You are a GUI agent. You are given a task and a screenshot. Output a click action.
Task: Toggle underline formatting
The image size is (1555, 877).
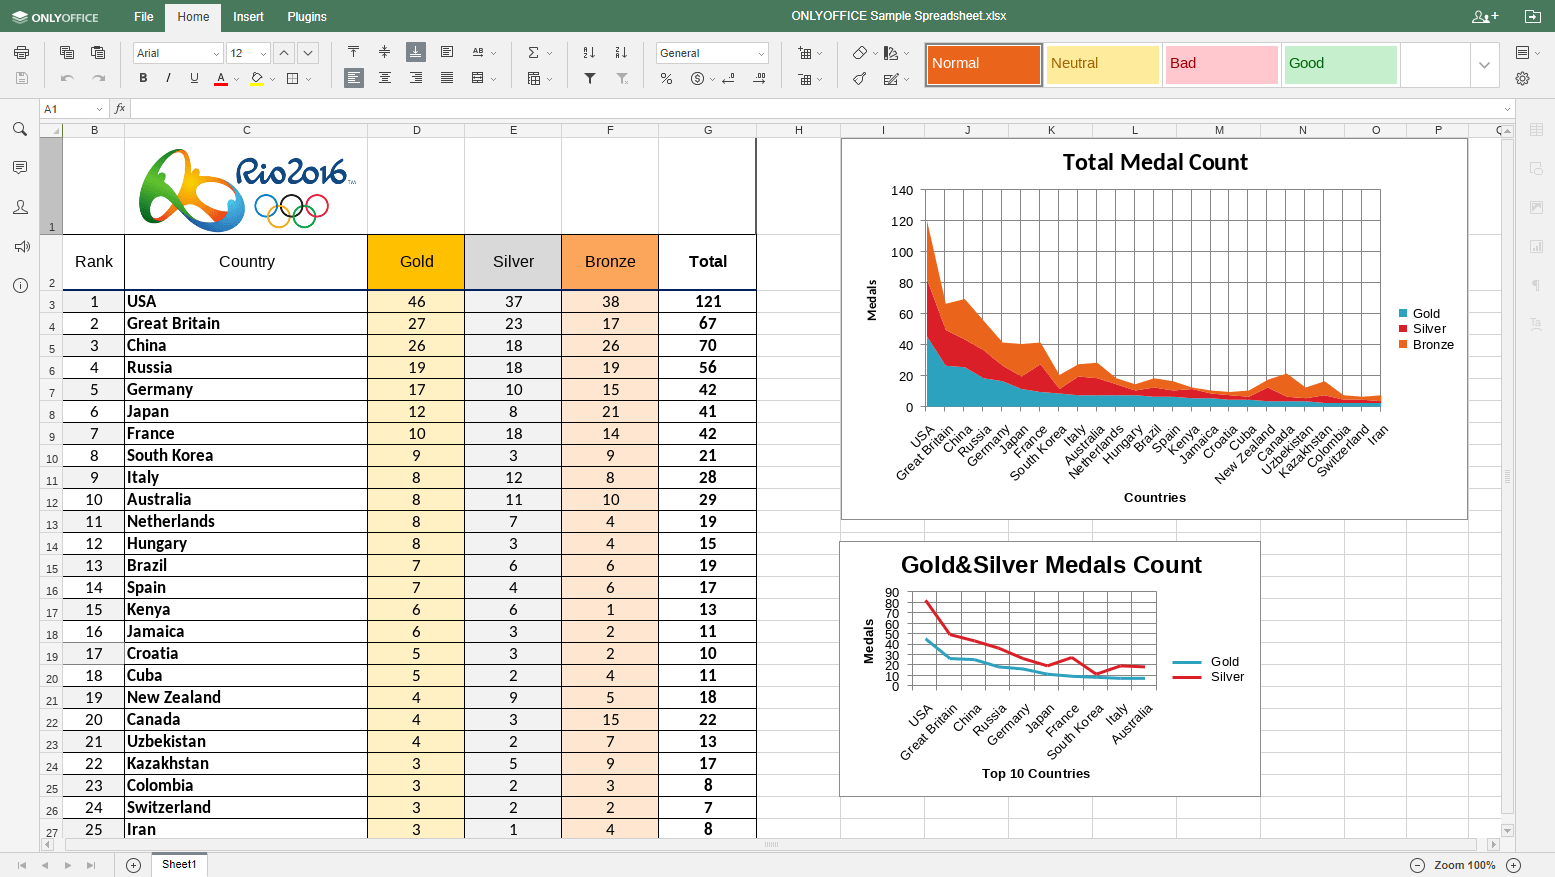tap(194, 78)
